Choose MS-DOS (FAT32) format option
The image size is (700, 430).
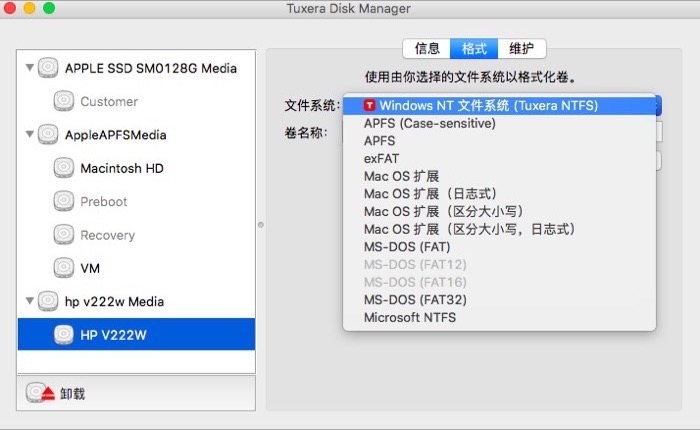click(x=415, y=299)
